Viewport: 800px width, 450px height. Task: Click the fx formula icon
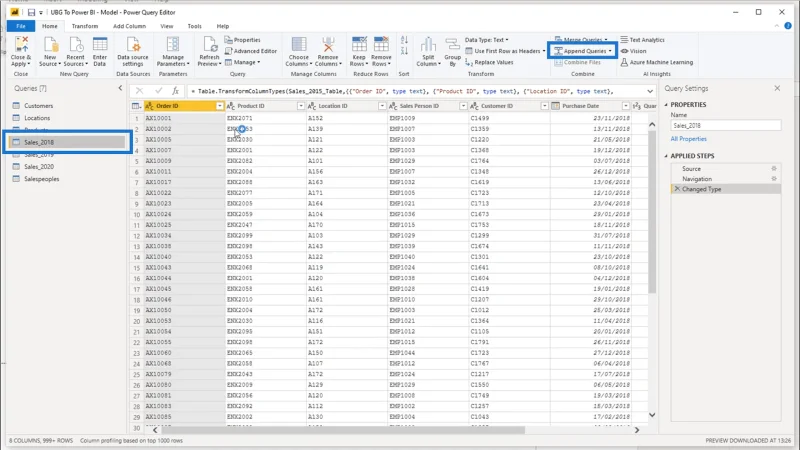175,91
